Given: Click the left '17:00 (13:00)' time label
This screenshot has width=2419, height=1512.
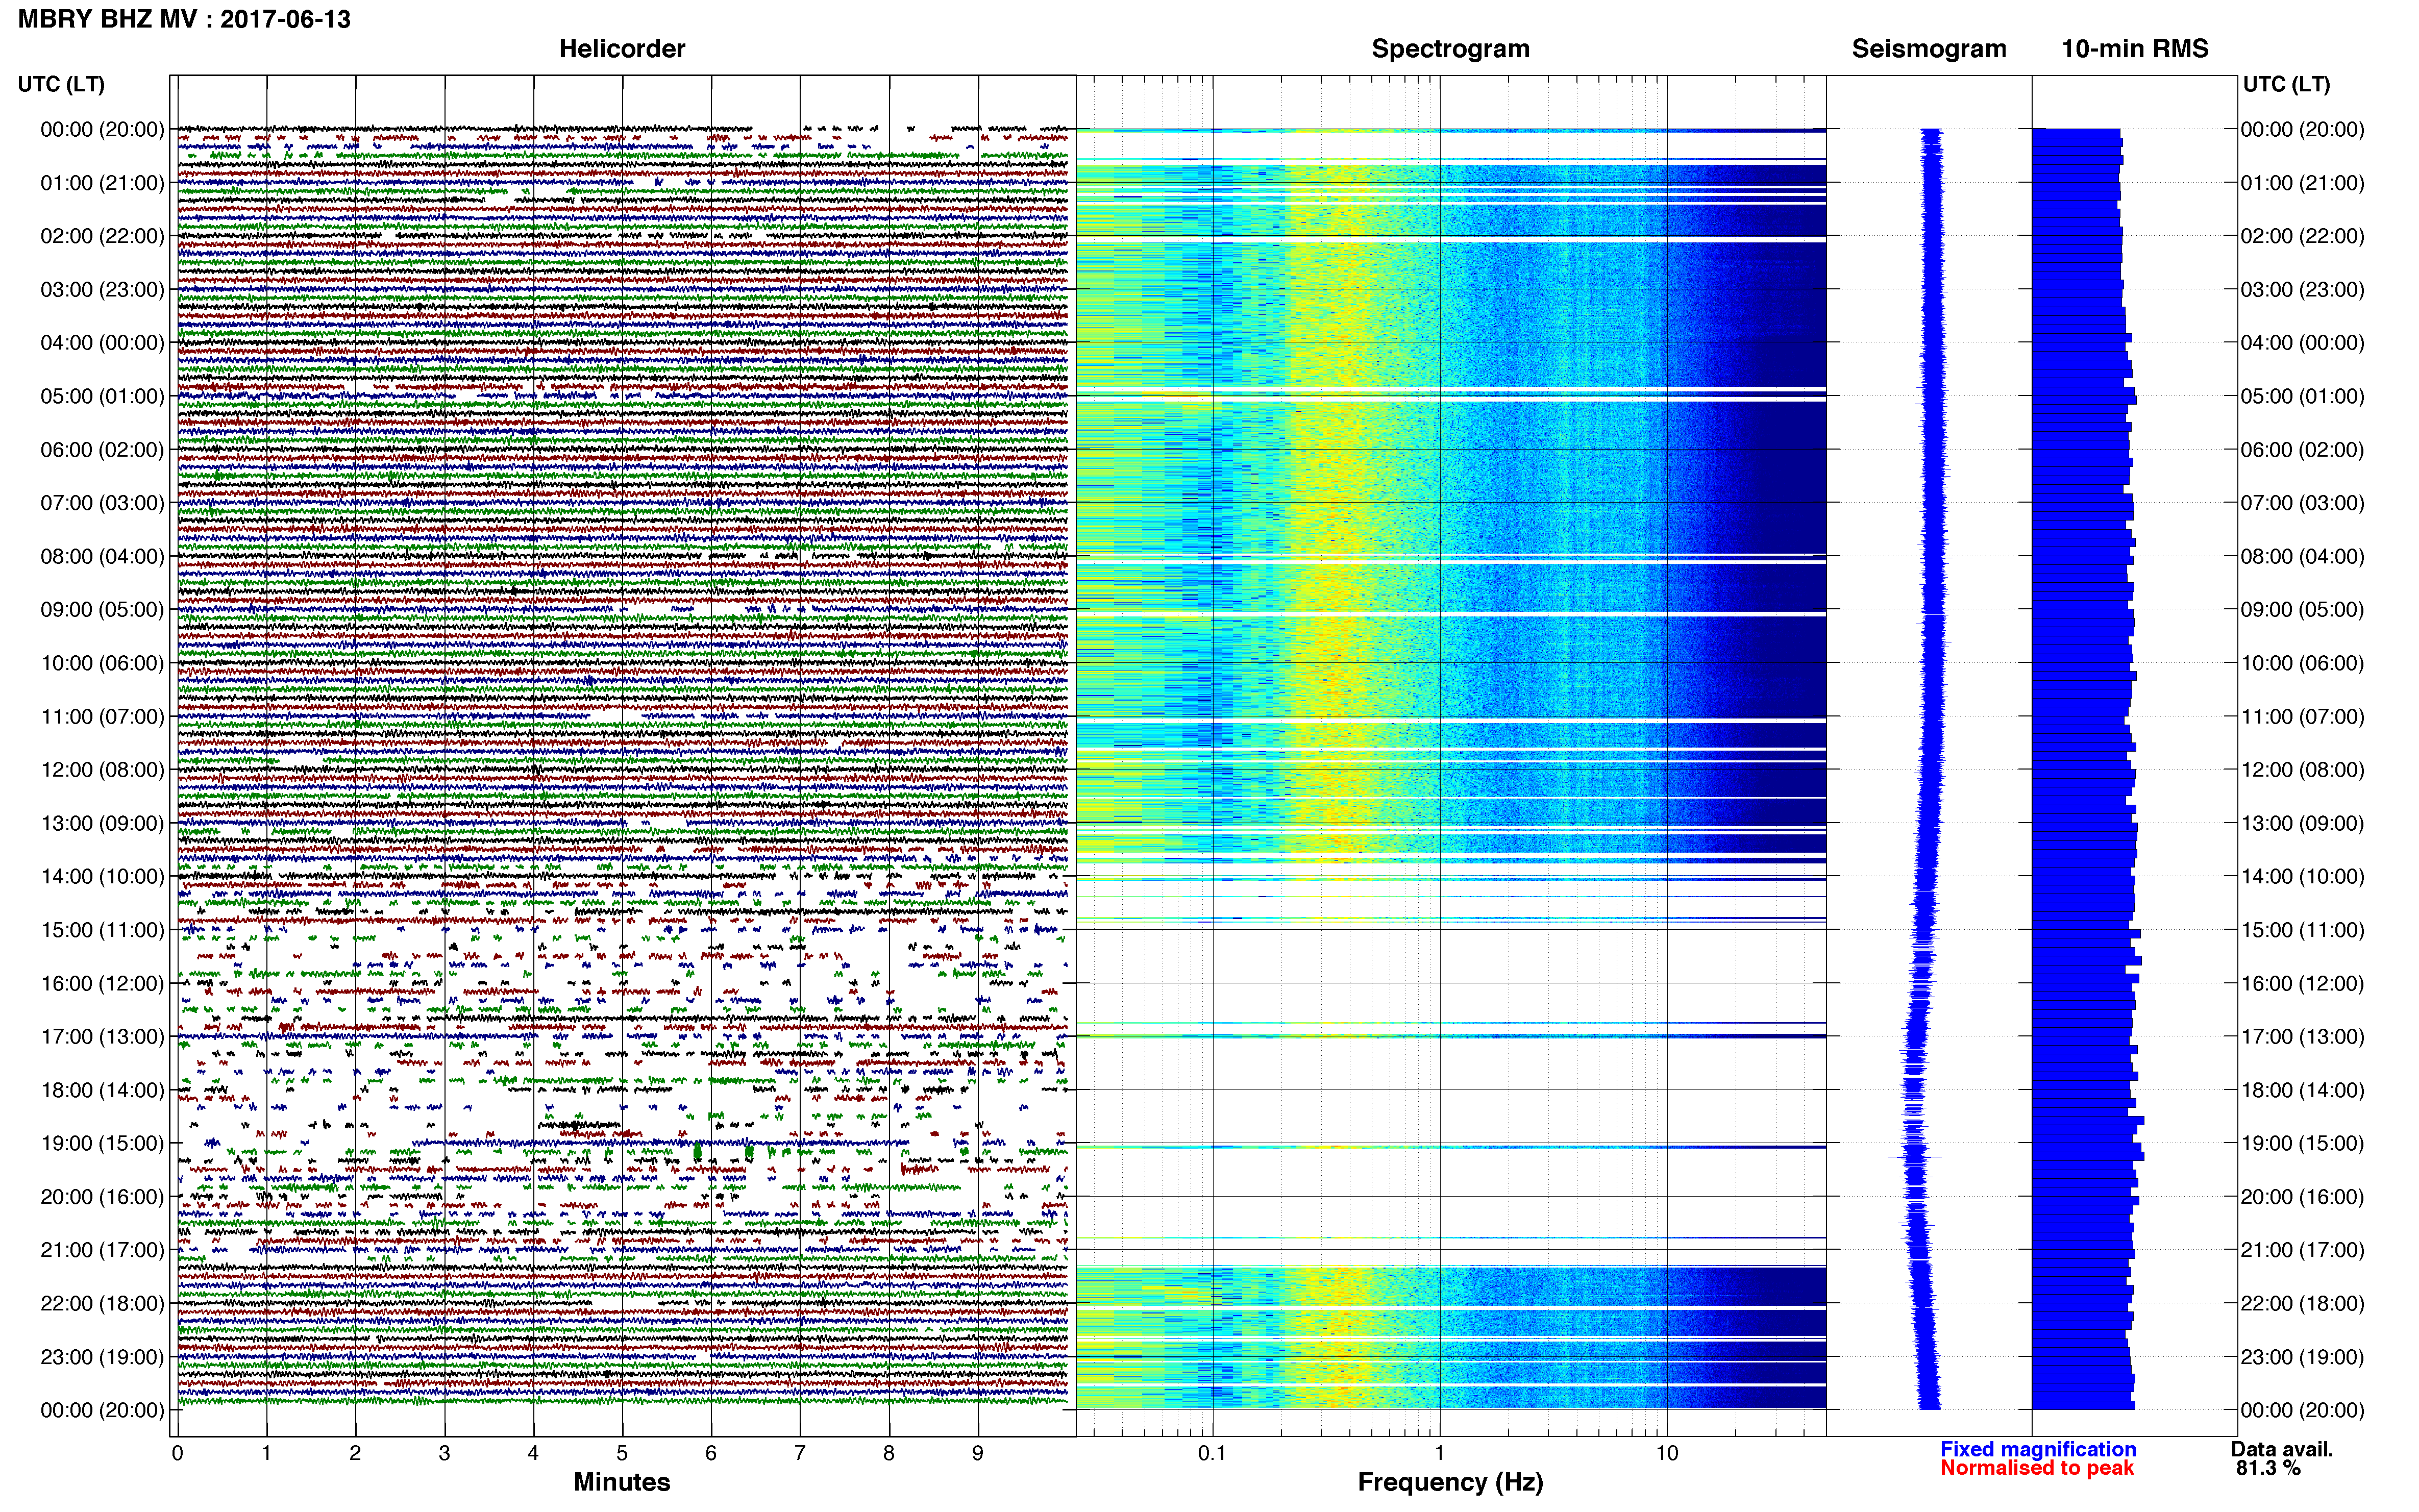Looking at the screenshot, I should point(102,1037).
